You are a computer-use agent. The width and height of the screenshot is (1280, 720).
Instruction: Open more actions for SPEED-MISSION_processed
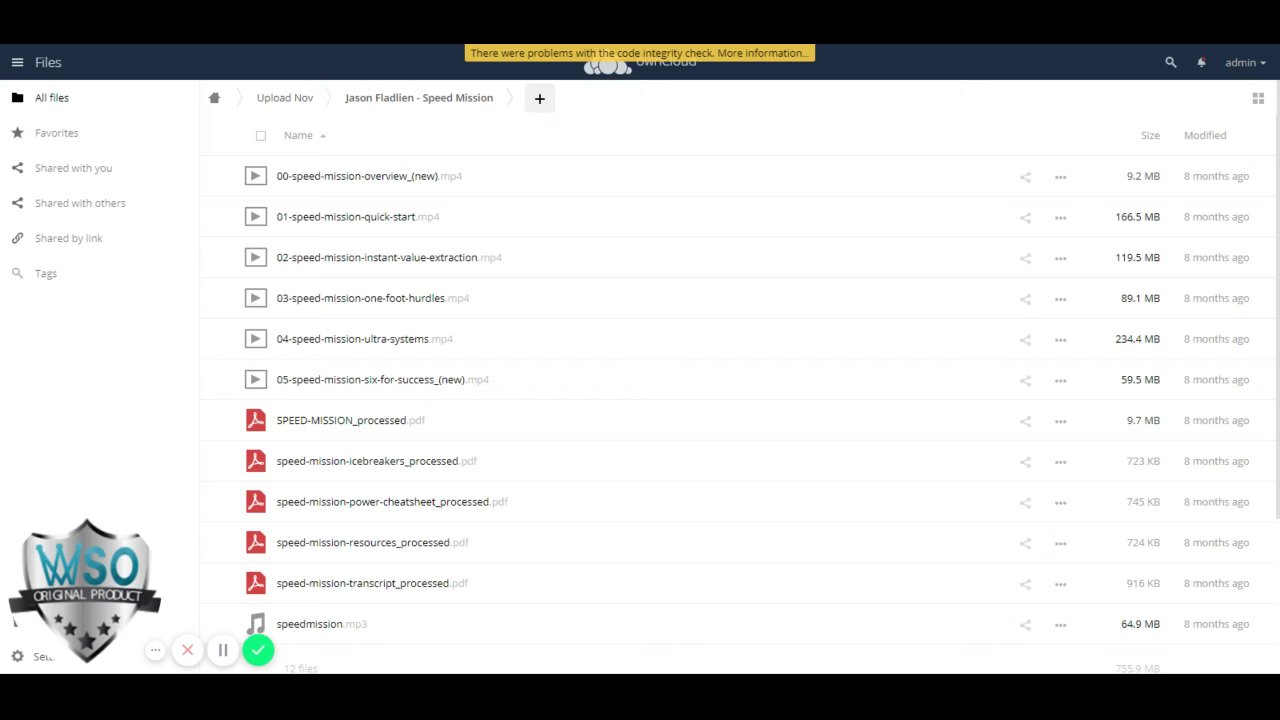(1060, 421)
